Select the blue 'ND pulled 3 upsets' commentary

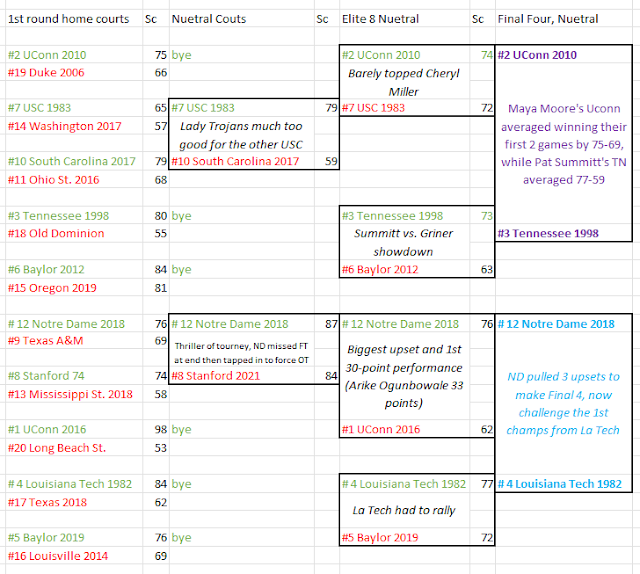pos(564,403)
